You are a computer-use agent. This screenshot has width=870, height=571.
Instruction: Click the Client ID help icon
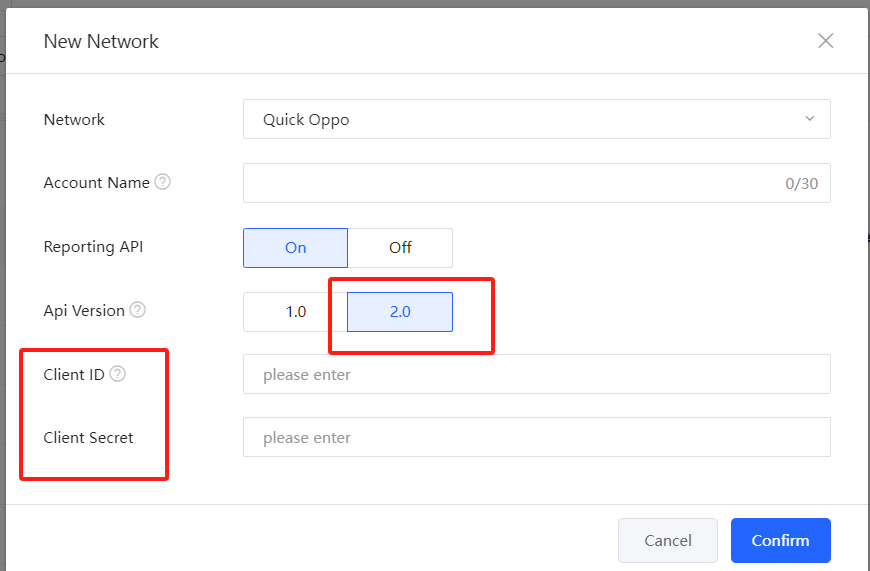point(118,374)
